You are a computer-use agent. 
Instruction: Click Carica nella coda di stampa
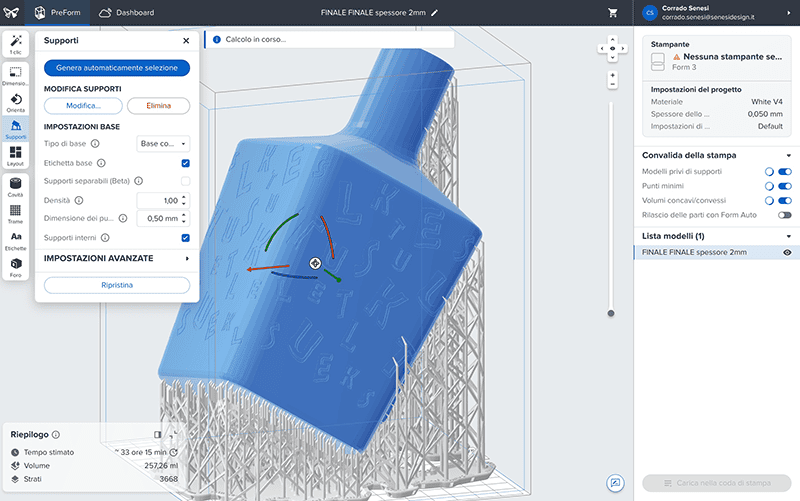pyautogui.click(x=717, y=483)
